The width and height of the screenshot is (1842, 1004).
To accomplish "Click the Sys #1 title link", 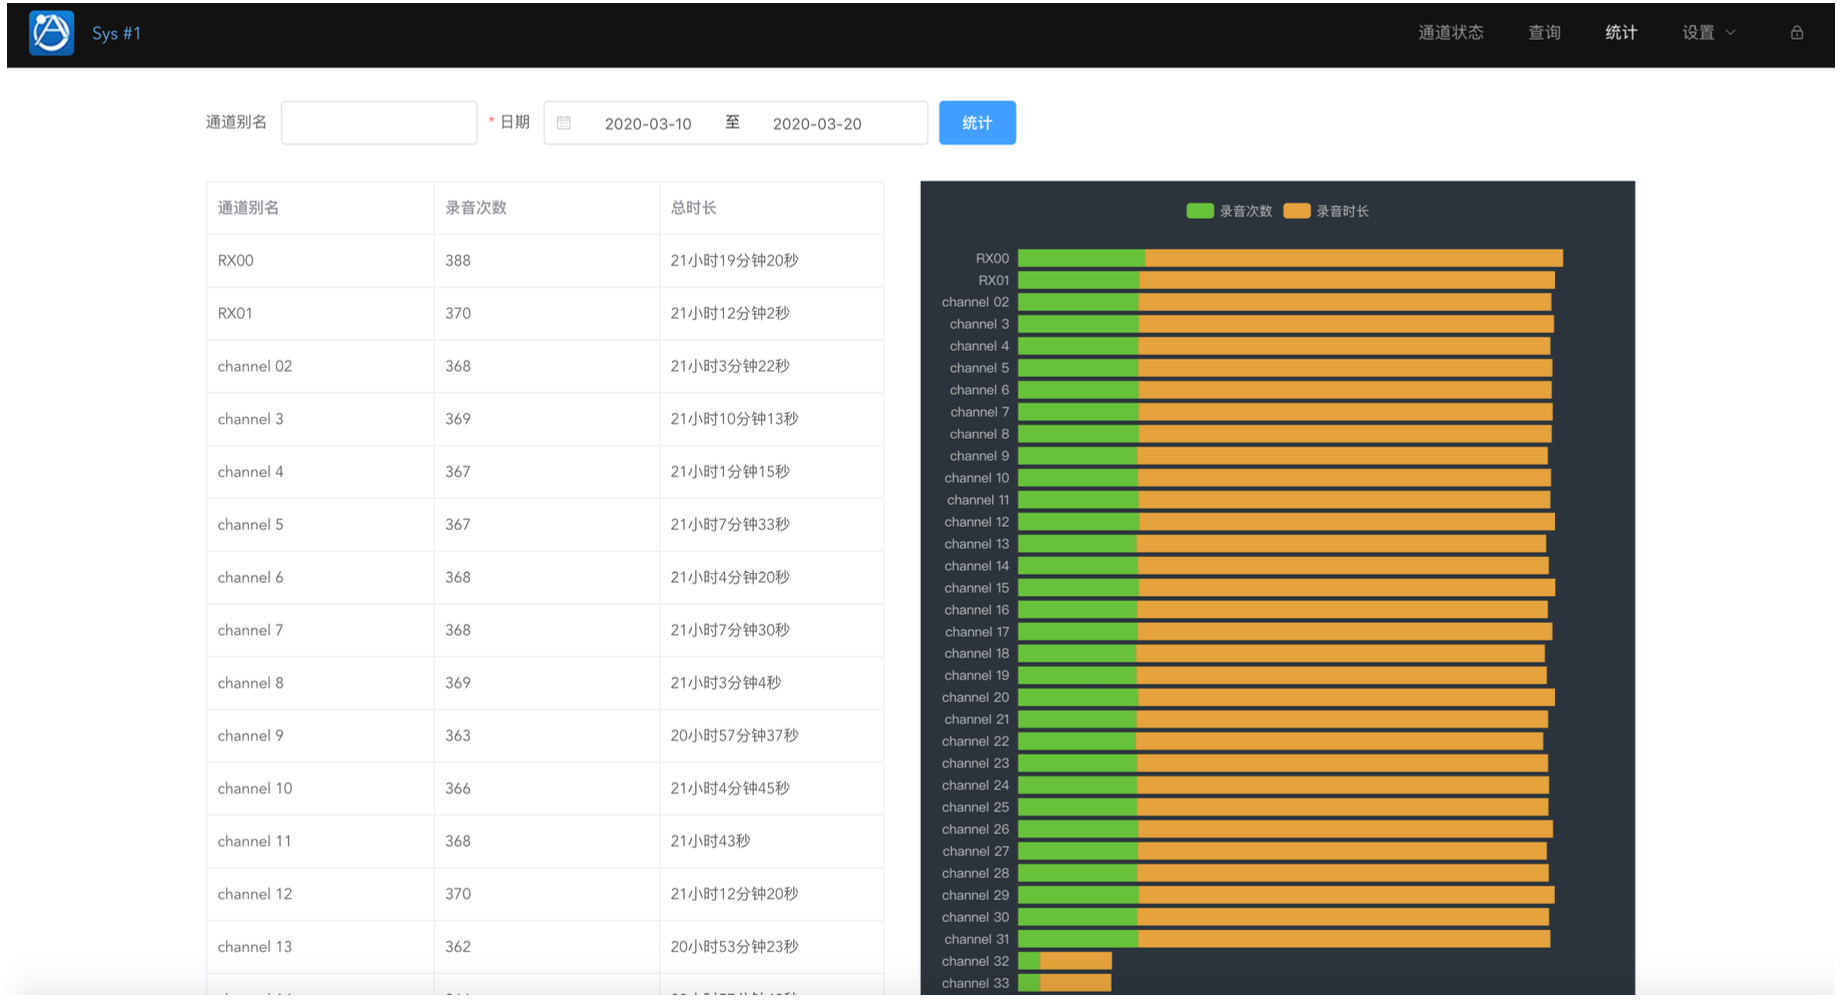I will point(116,33).
